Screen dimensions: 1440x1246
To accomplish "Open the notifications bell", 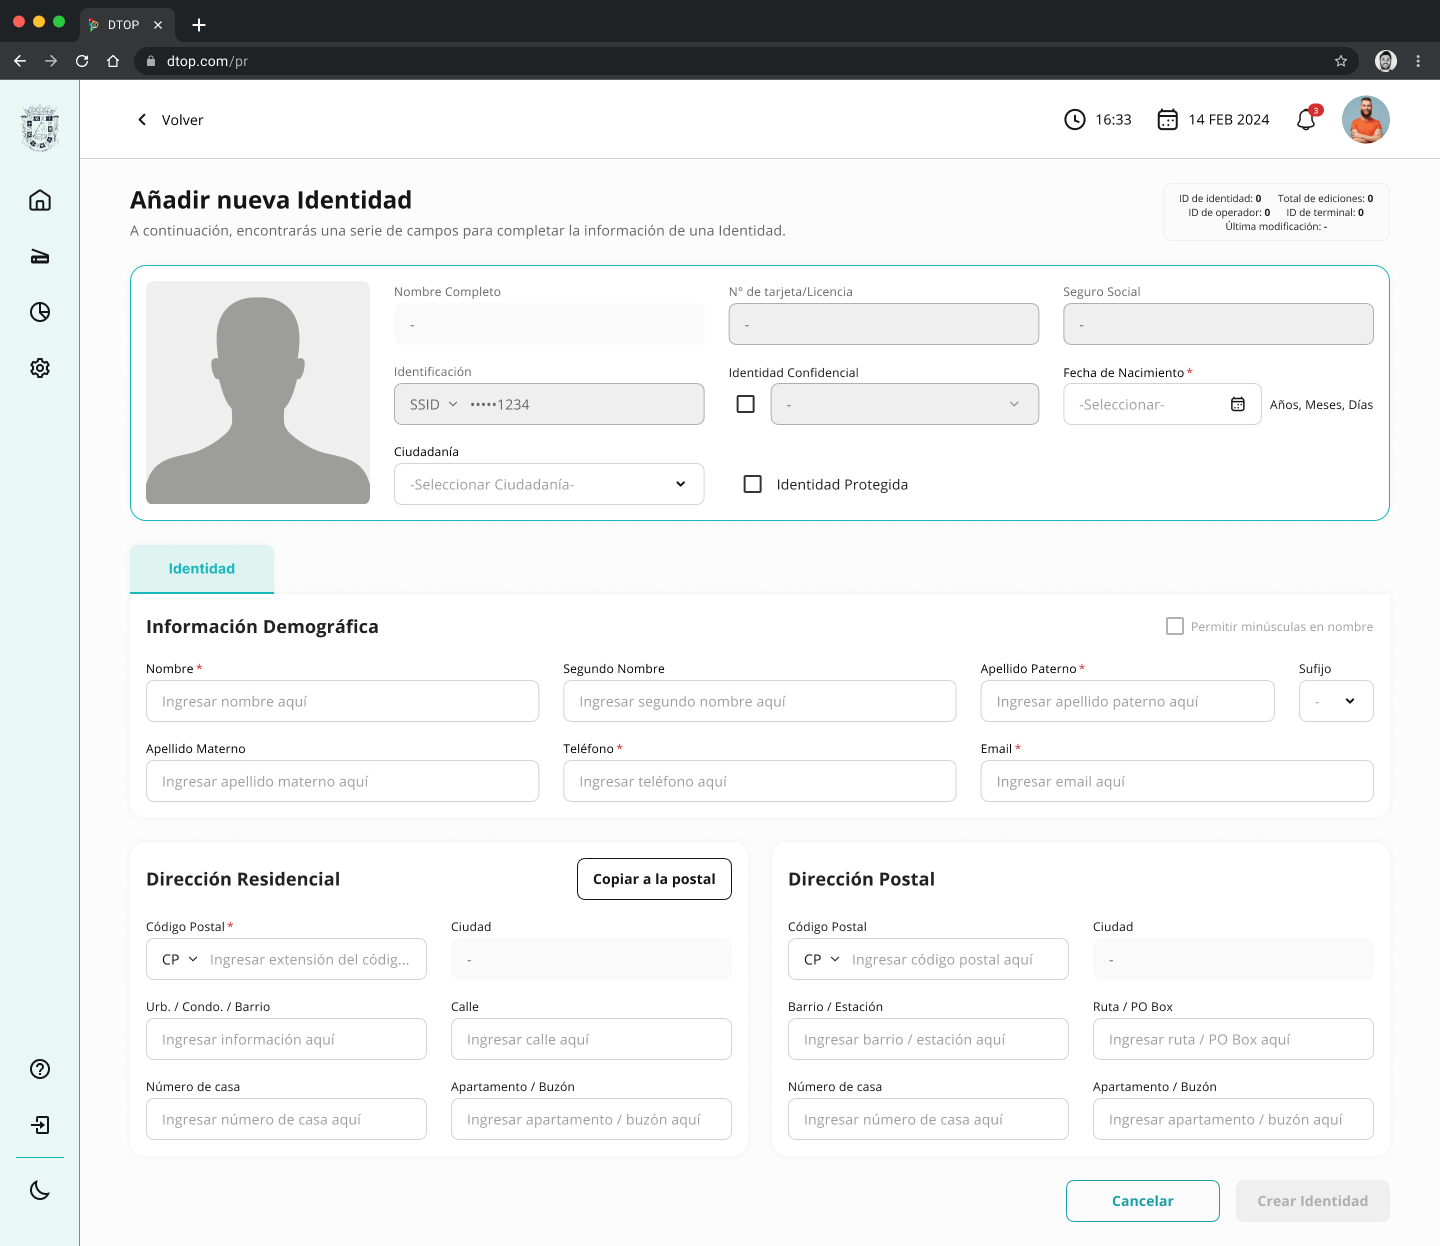I will [x=1306, y=120].
